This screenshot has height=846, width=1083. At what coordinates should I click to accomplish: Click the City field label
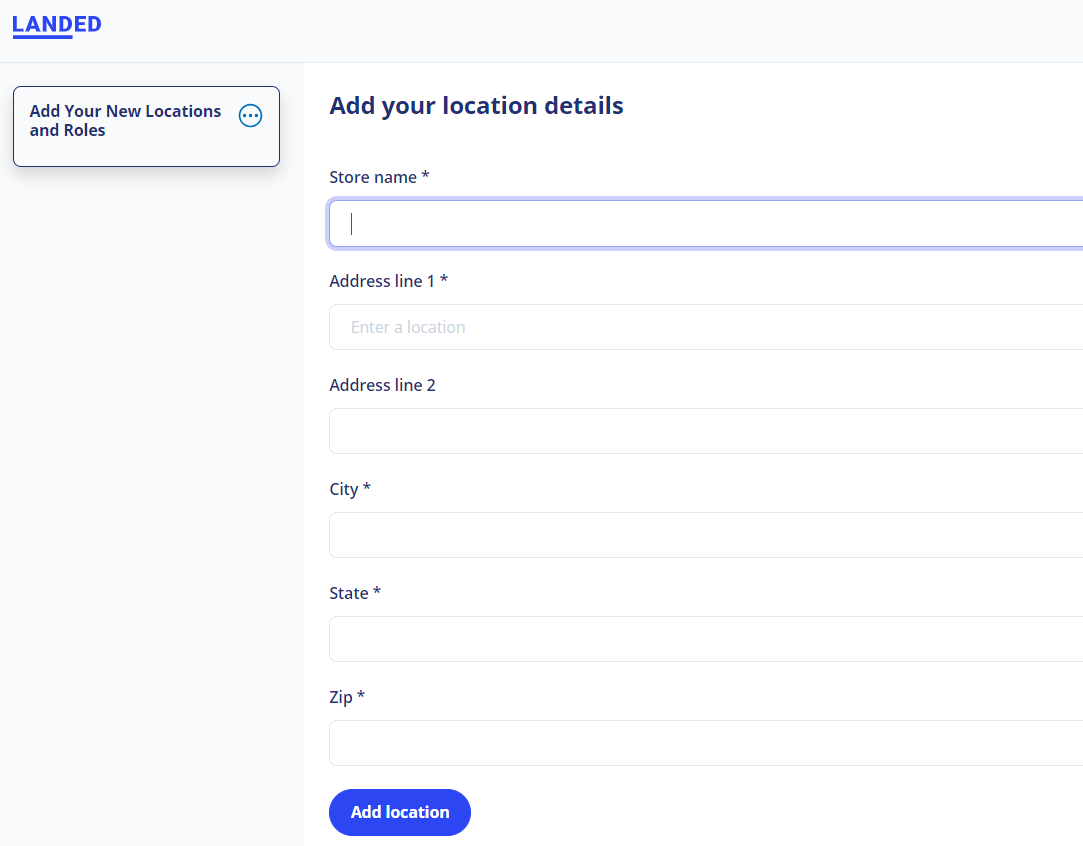(x=349, y=488)
